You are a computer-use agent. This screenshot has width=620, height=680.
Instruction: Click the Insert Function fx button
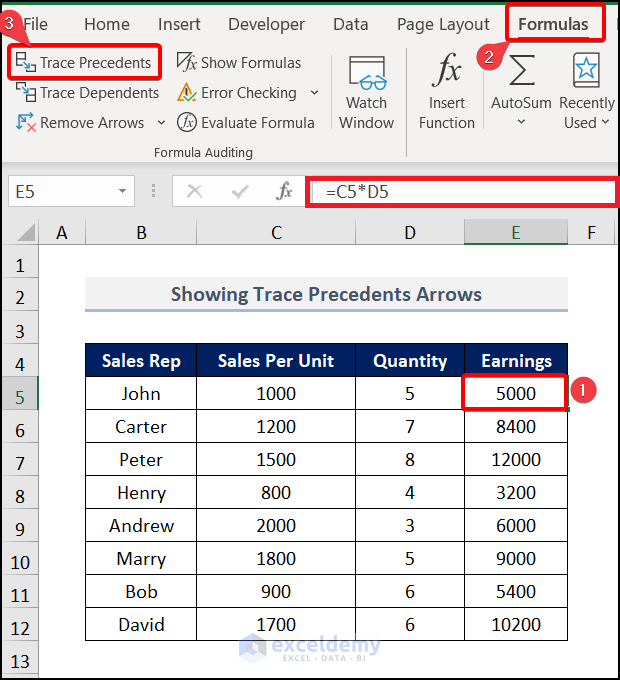447,92
